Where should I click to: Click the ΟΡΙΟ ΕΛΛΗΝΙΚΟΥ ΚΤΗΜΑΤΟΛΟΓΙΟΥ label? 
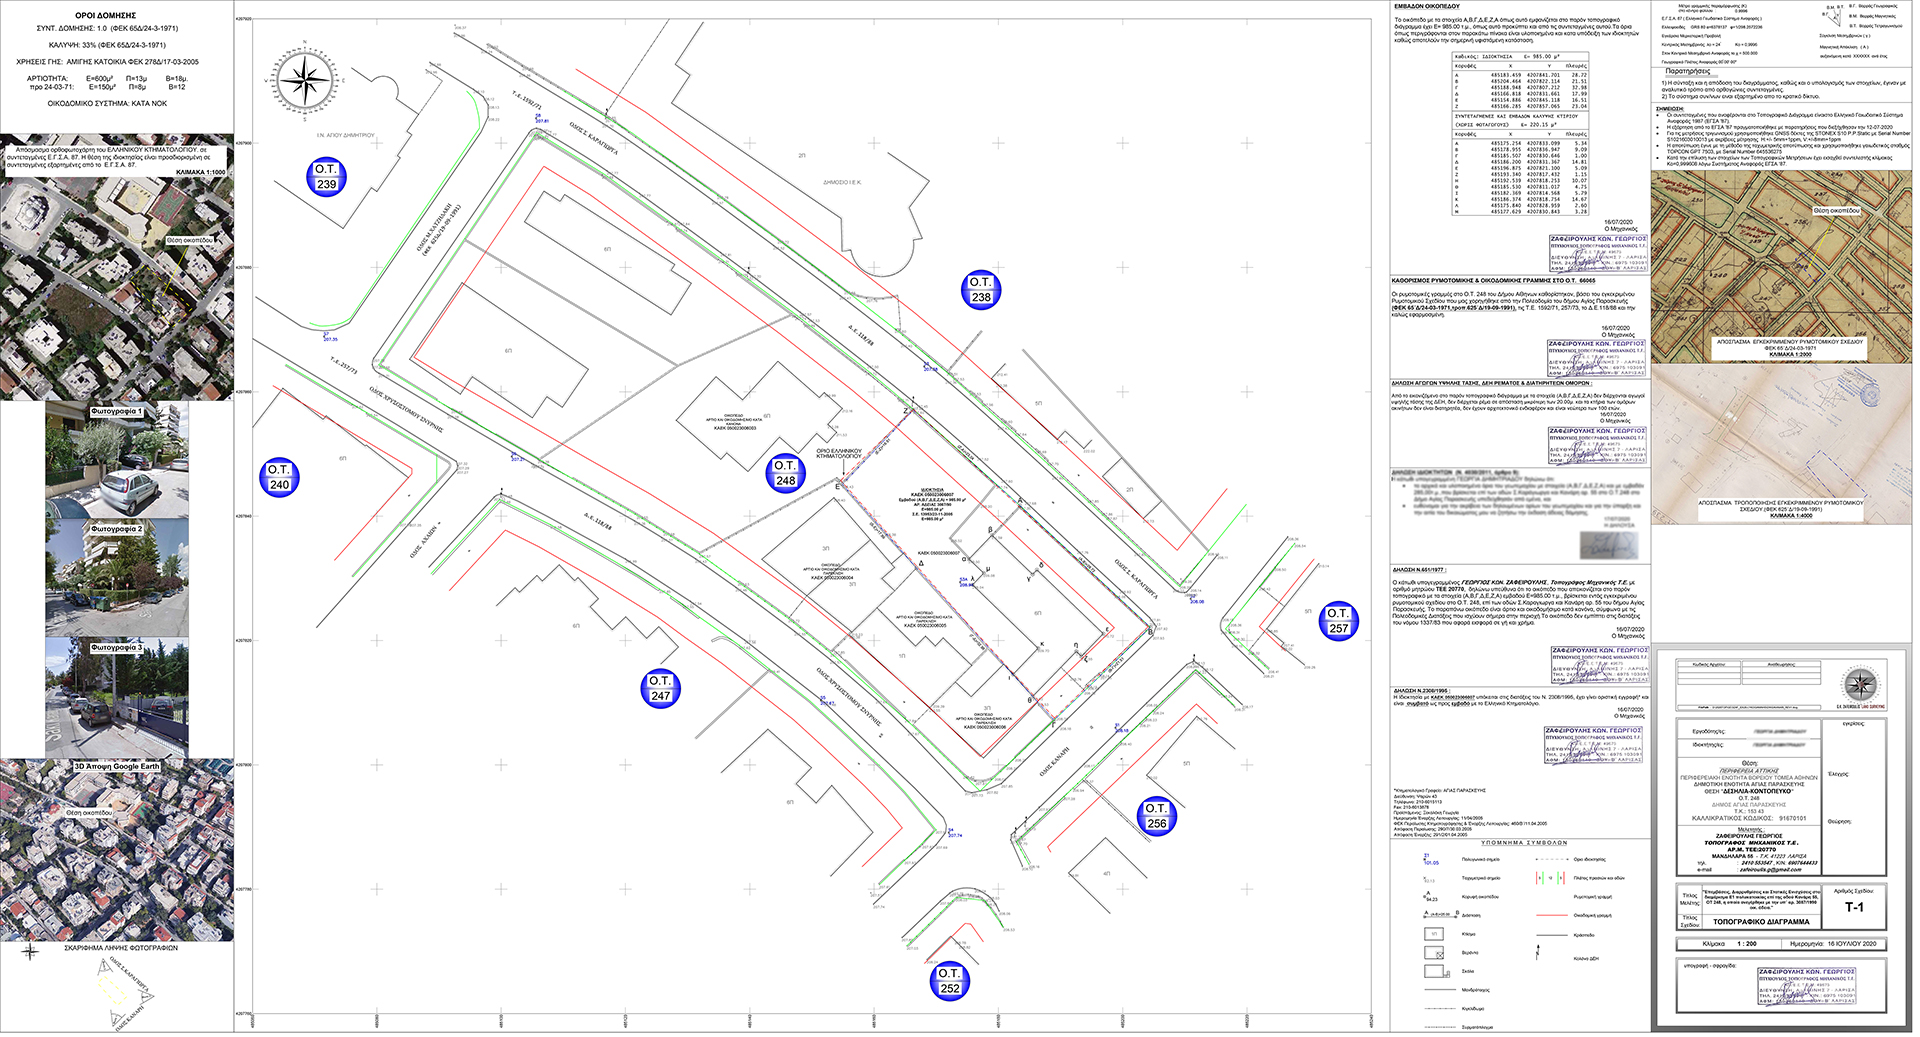[839, 452]
